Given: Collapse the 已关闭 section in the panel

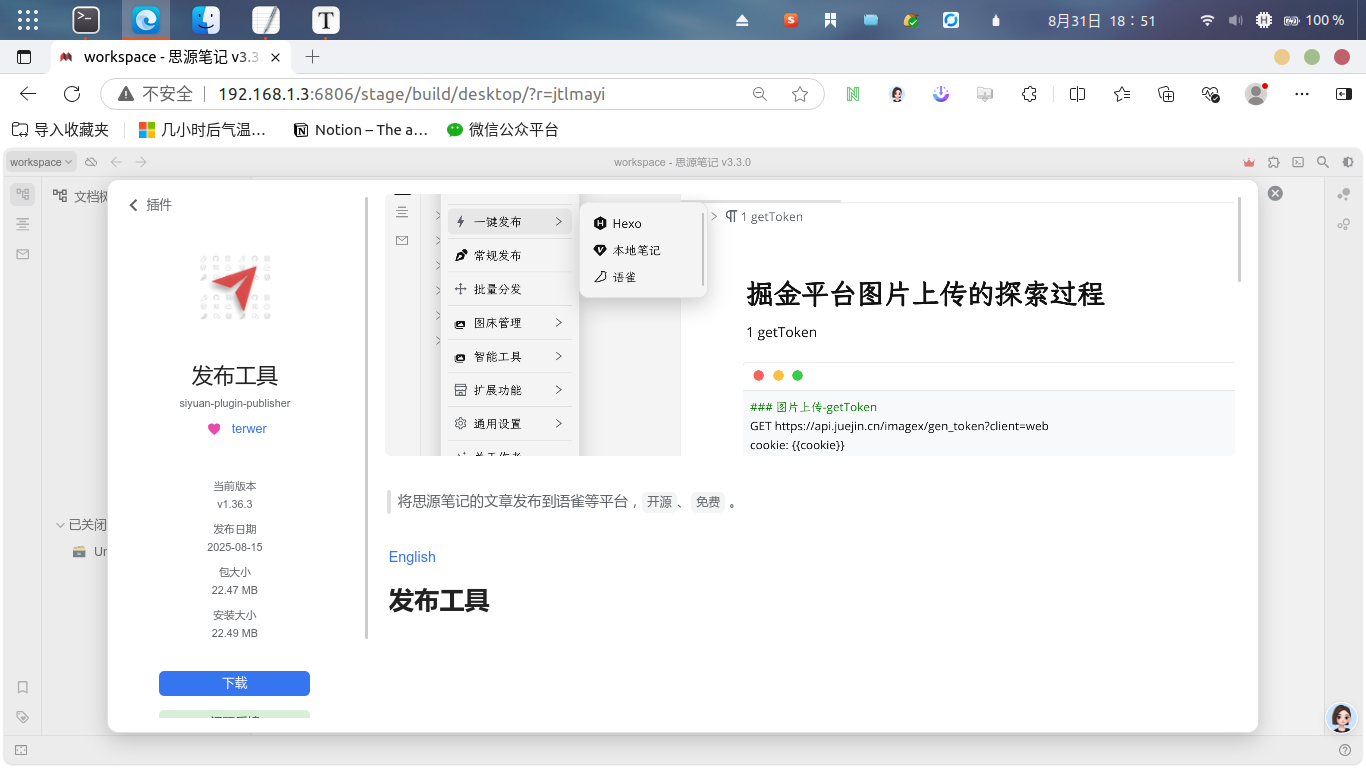Looking at the screenshot, I should (x=60, y=524).
